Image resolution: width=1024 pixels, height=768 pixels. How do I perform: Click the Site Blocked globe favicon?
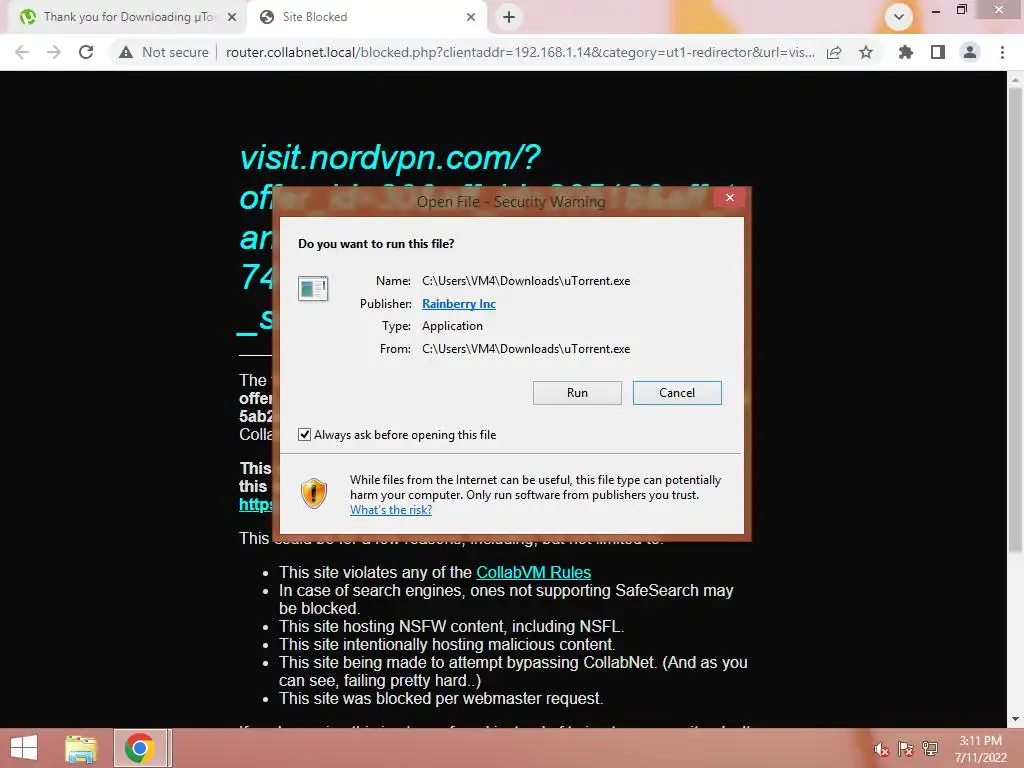[266, 17]
